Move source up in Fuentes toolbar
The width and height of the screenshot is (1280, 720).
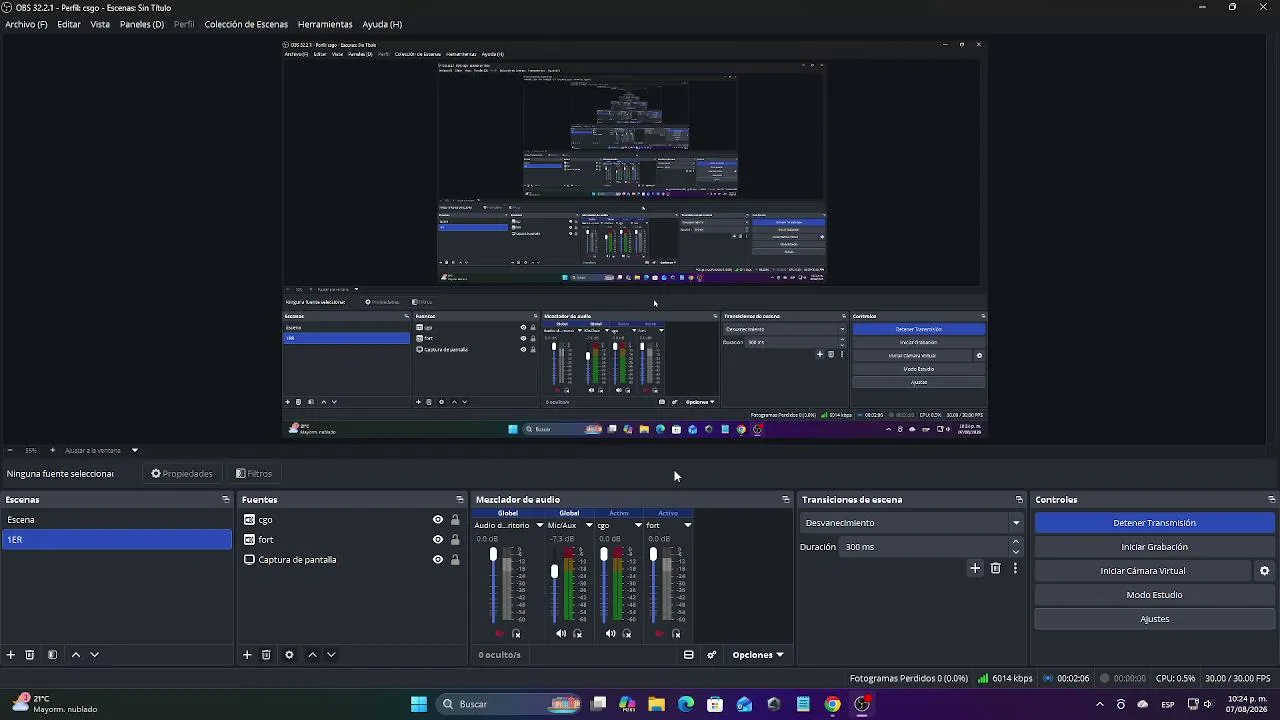312,655
